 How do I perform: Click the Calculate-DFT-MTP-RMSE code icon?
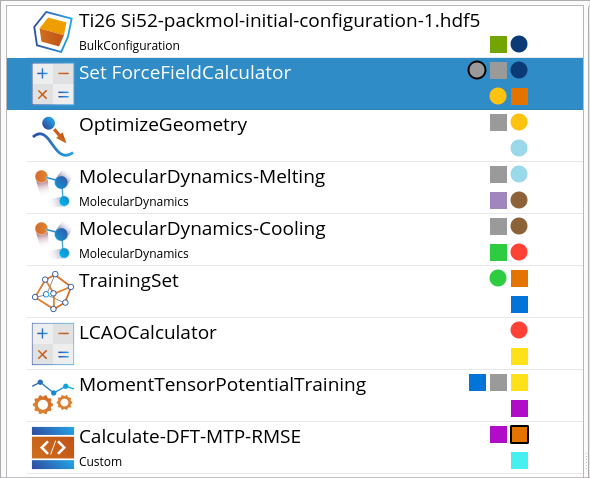53,448
